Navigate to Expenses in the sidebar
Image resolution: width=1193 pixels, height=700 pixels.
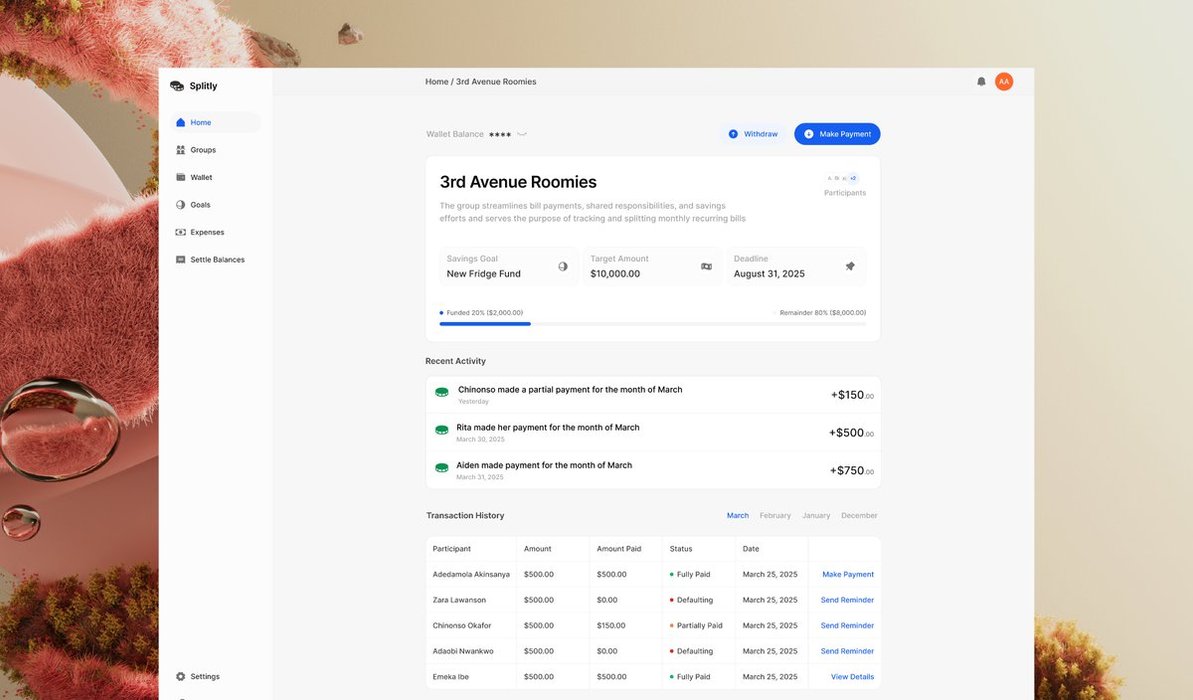[x=207, y=232]
